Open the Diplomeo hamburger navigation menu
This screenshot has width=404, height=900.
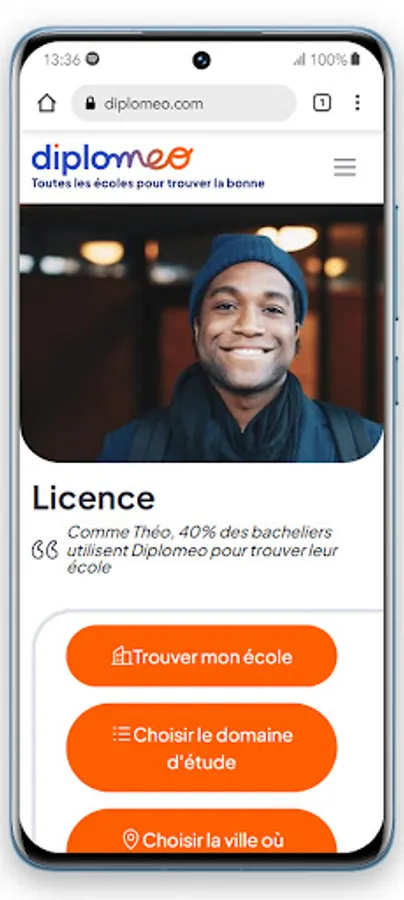tap(345, 167)
